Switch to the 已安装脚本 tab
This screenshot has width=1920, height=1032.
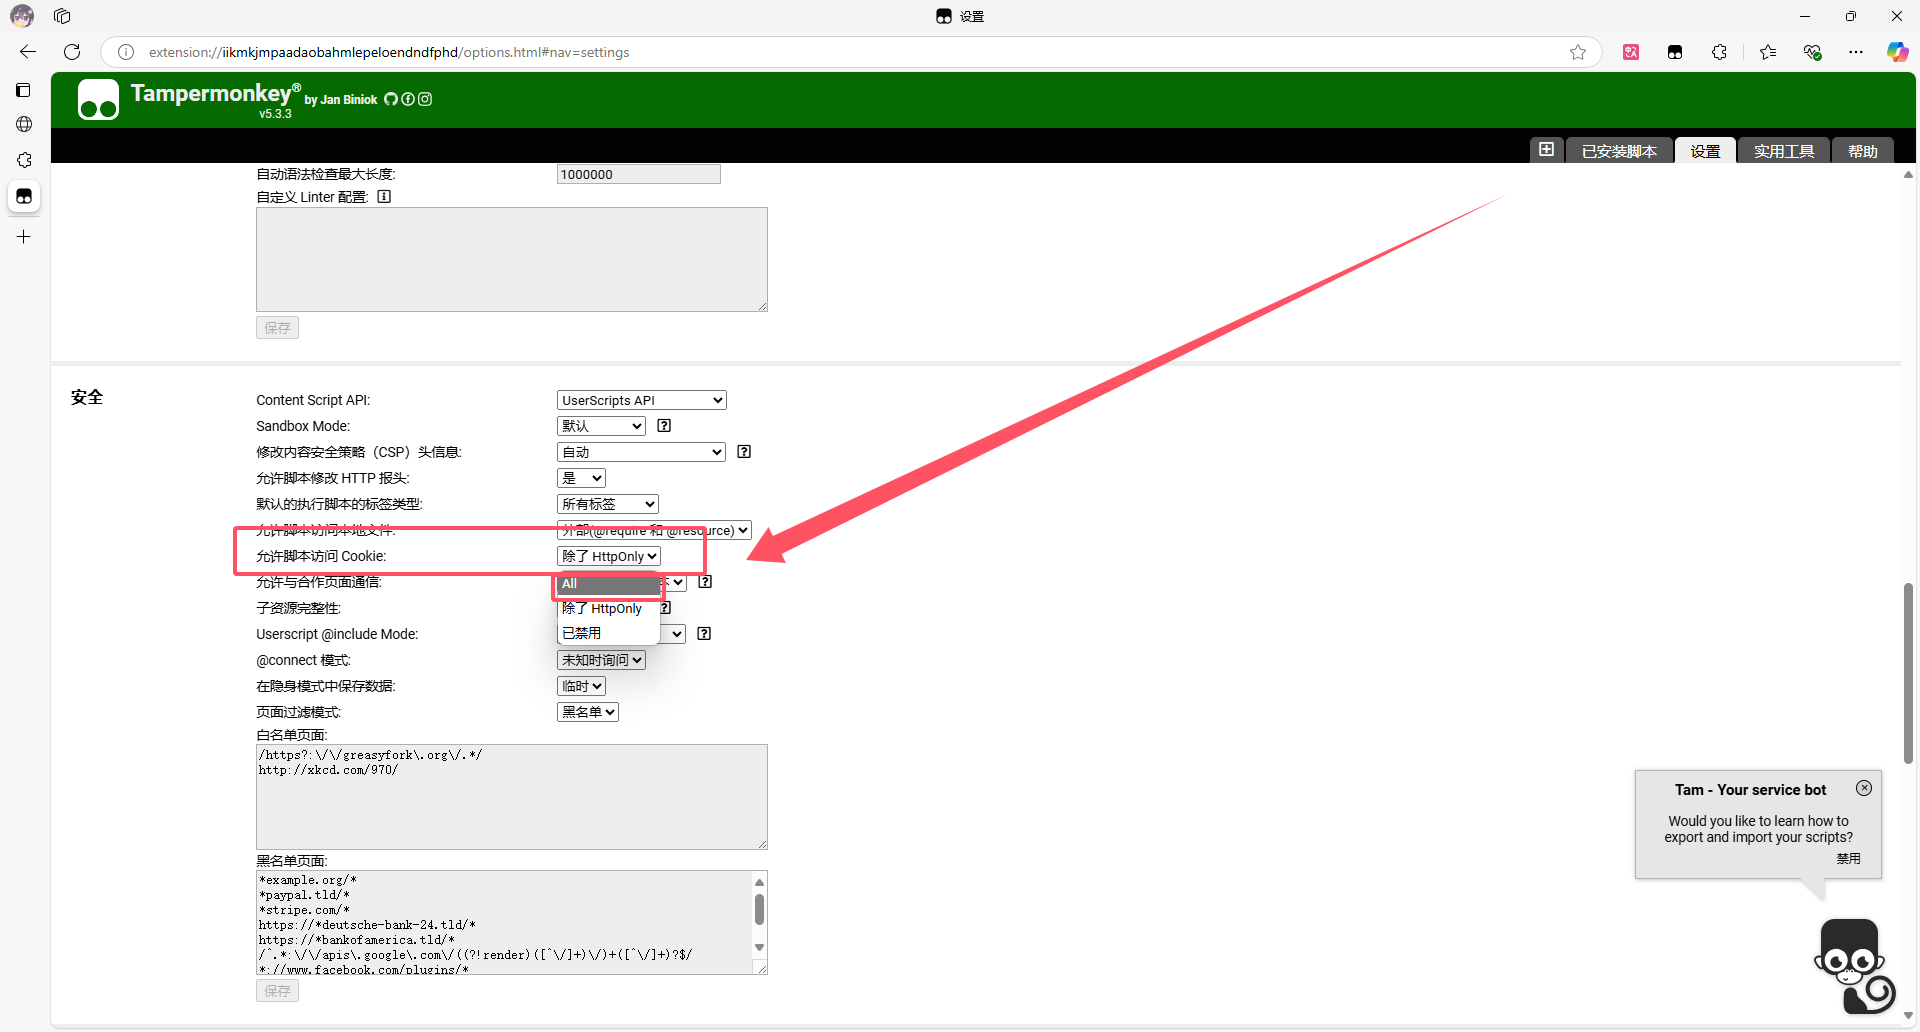click(x=1619, y=151)
